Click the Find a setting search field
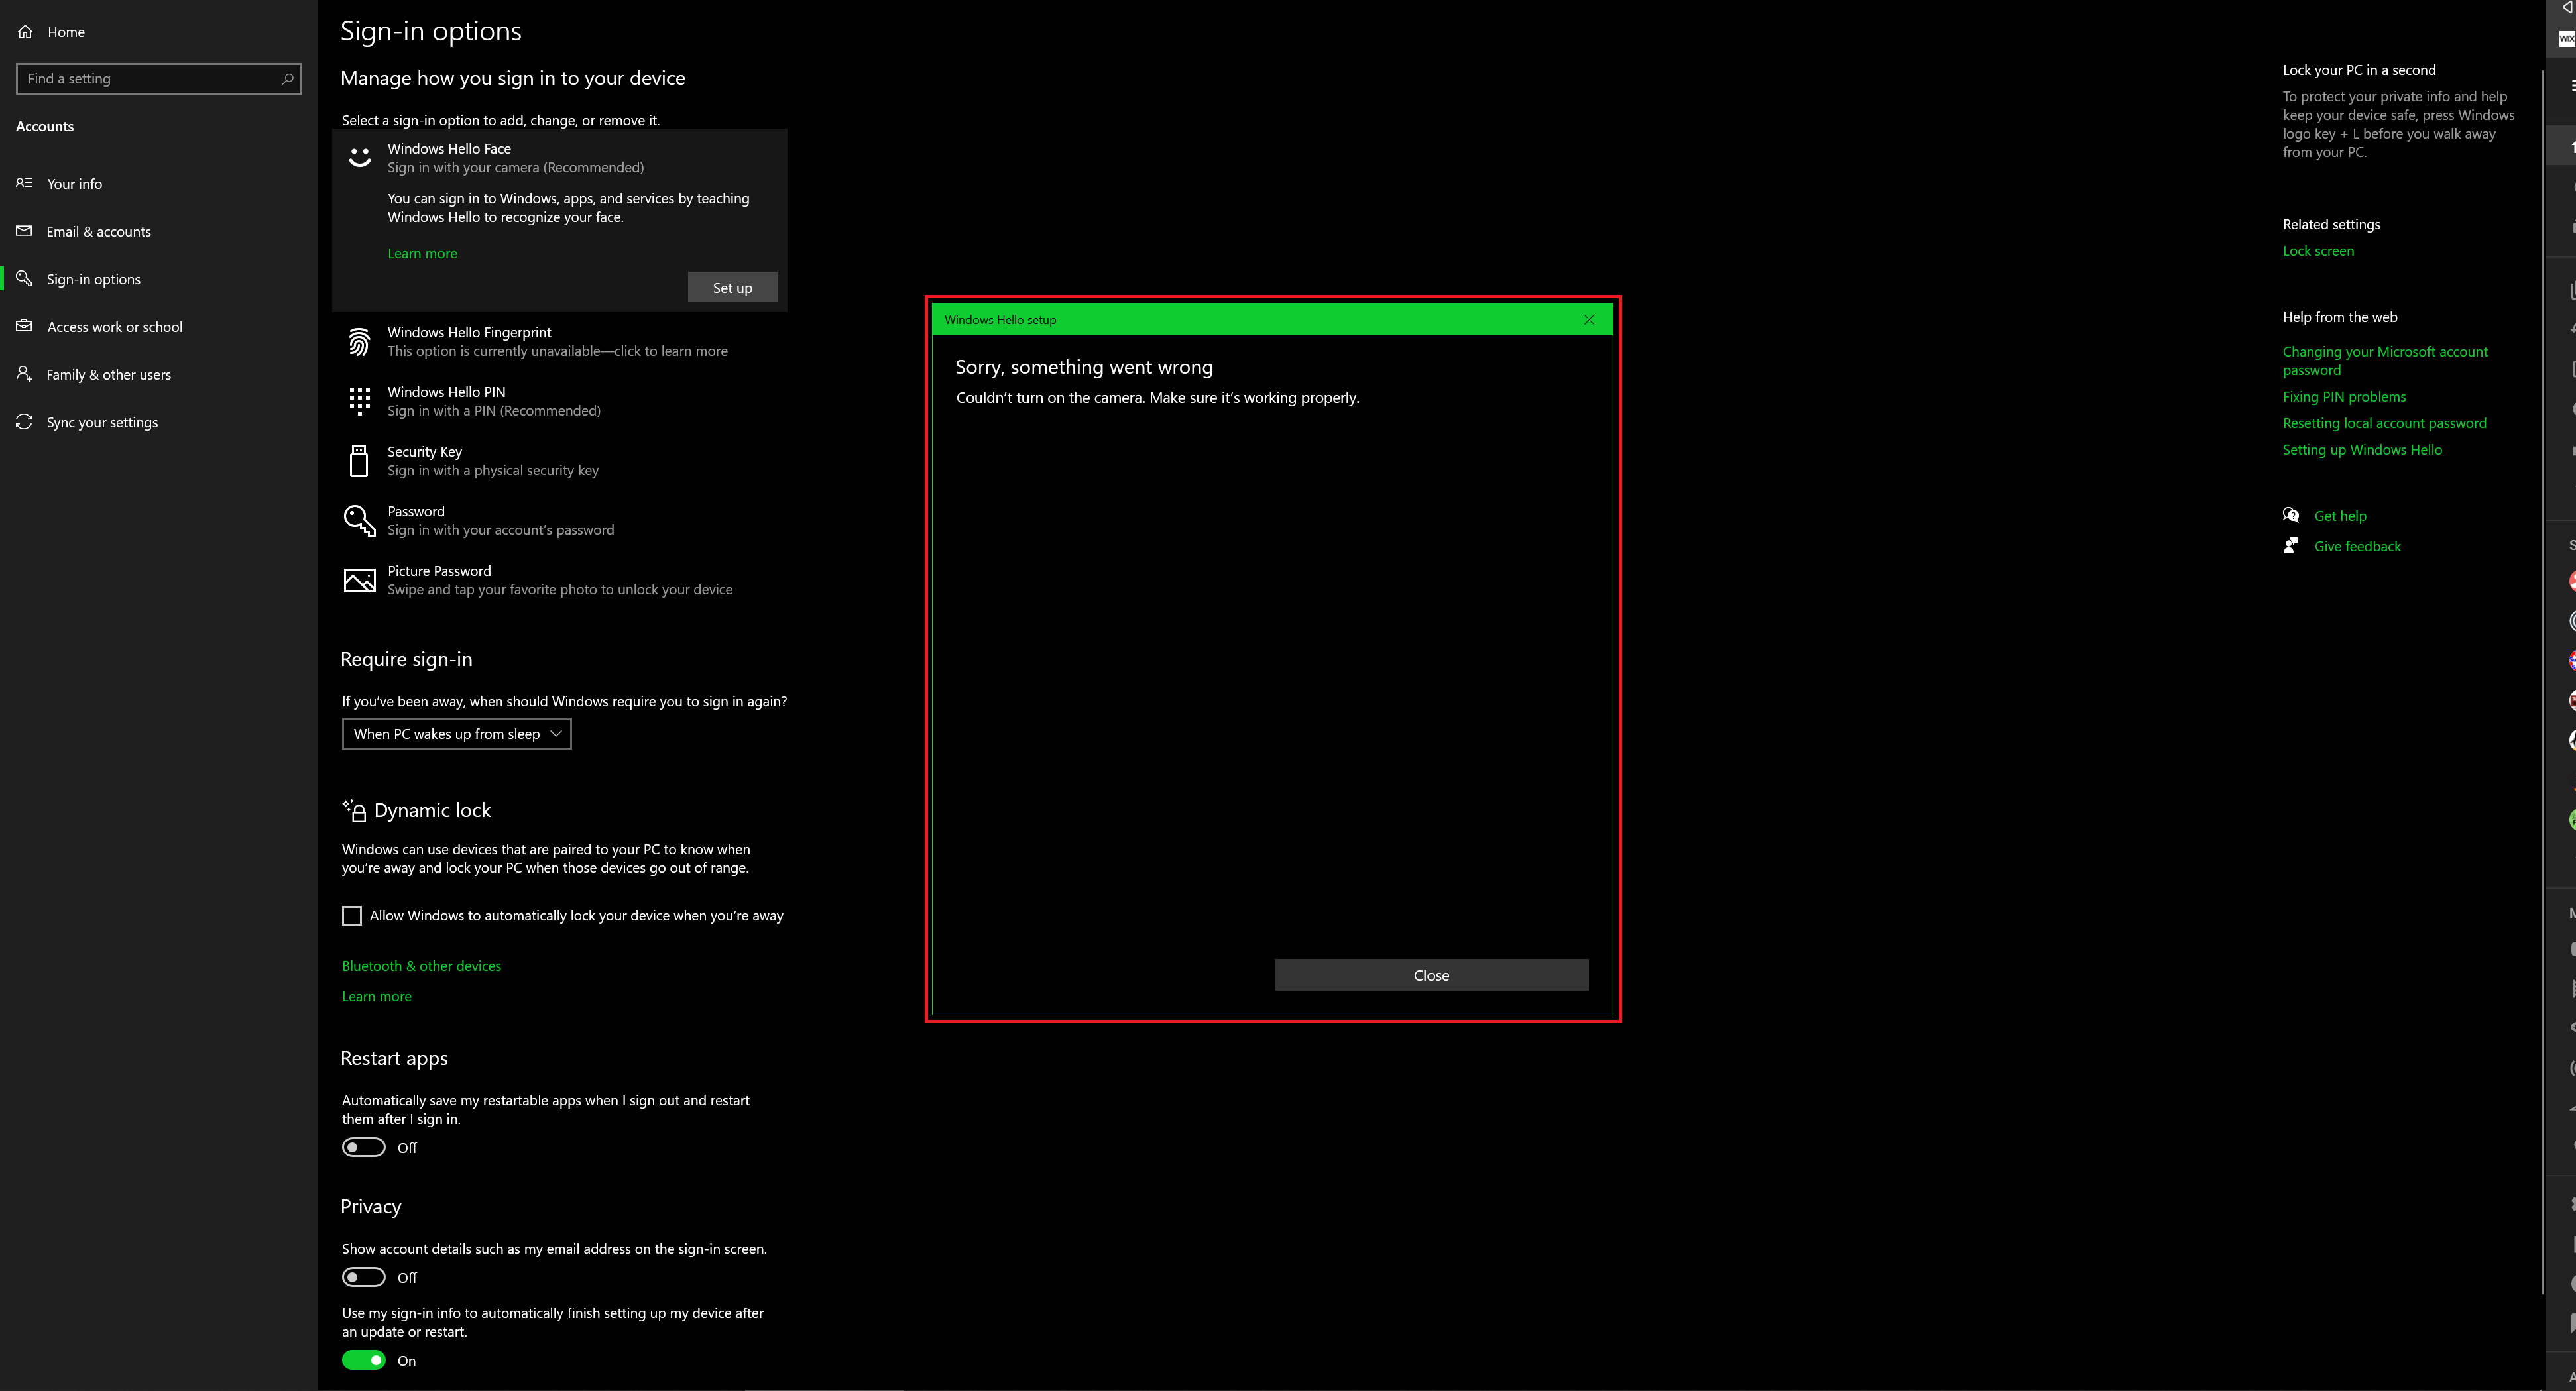 click(x=159, y=78)
